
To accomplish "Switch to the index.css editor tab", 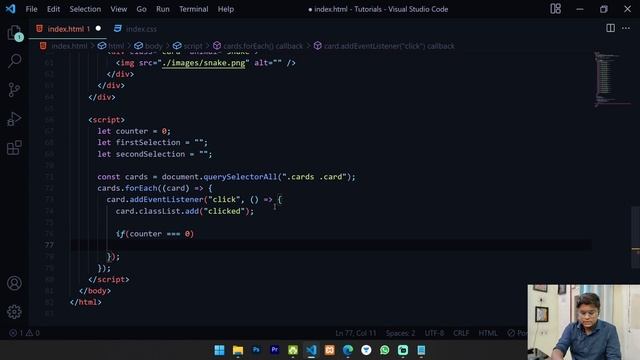I will (x=136, y=29).
